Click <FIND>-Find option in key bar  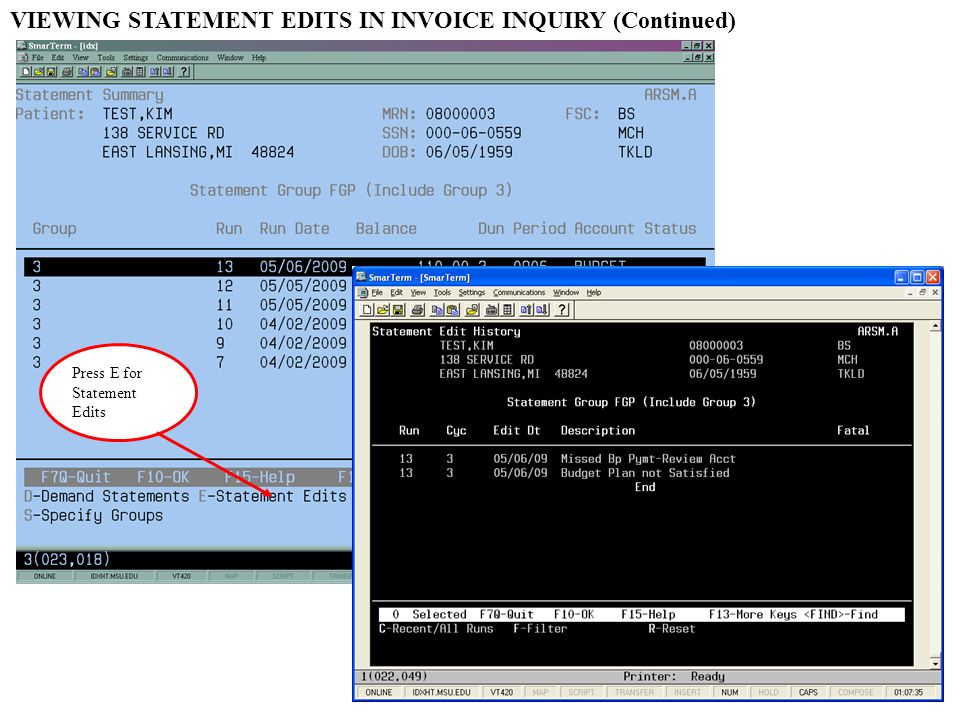pyautogui.click(x=841, y=614)
